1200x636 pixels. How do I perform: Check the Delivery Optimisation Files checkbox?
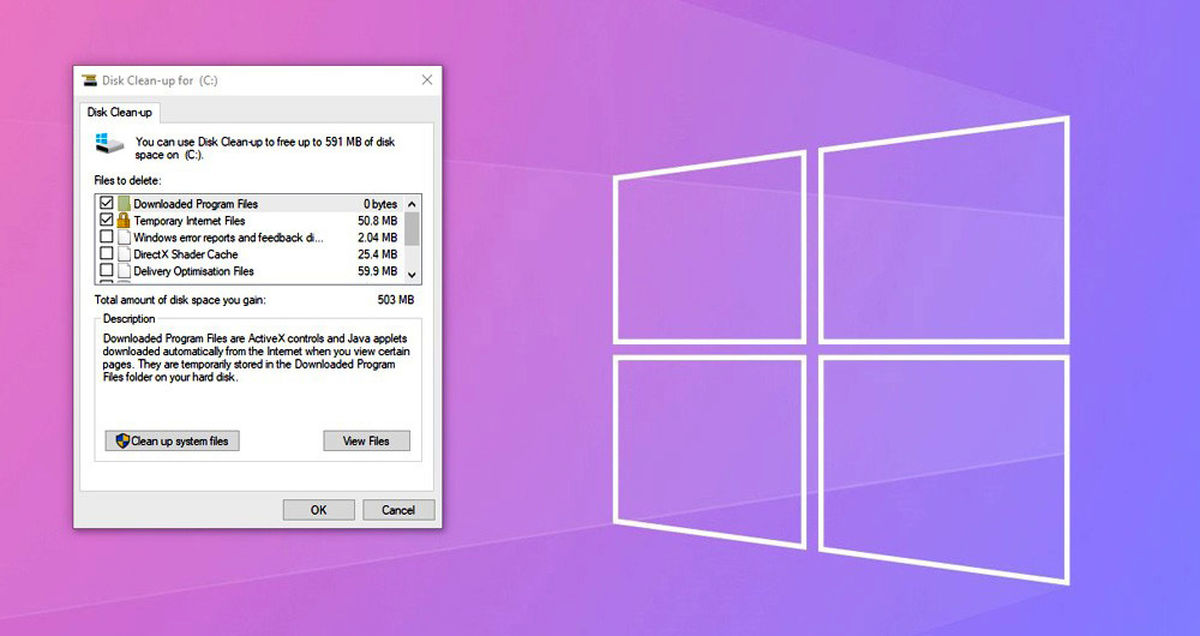coord(106,272)
